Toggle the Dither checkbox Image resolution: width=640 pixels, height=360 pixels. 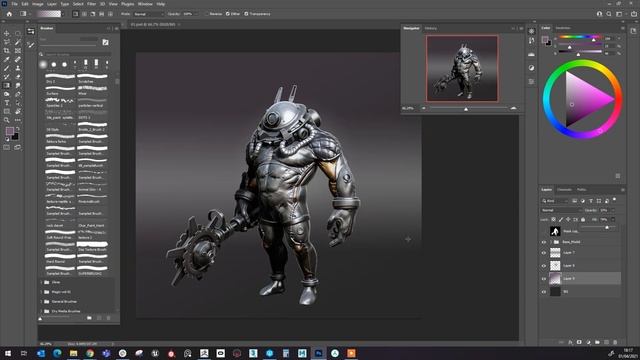pos(228,14)
